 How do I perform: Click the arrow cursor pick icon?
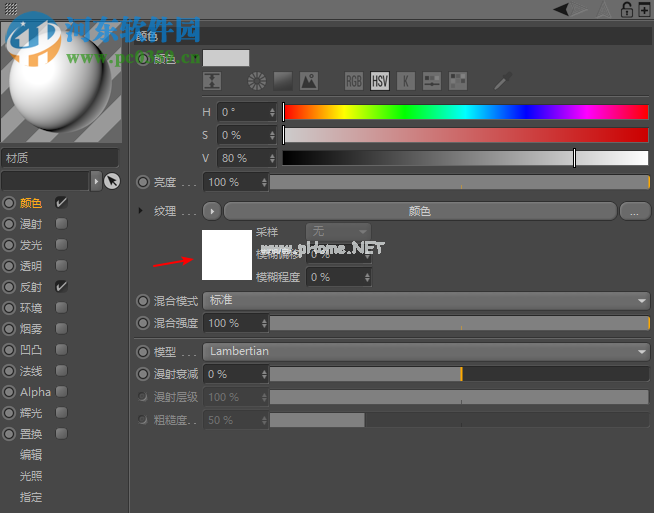click(x=112, y=181)
